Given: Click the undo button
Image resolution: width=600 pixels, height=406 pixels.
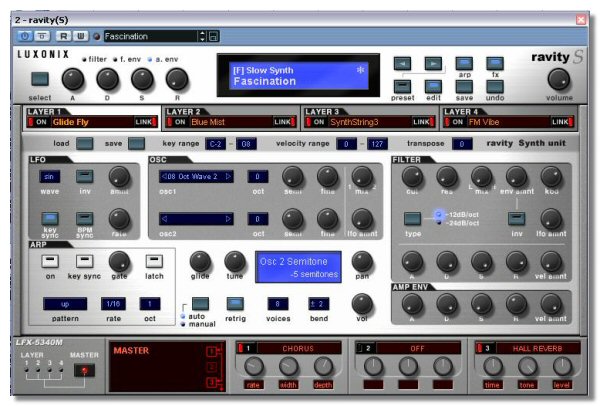Looking at the screenshot, I should [x=495, y=86].
